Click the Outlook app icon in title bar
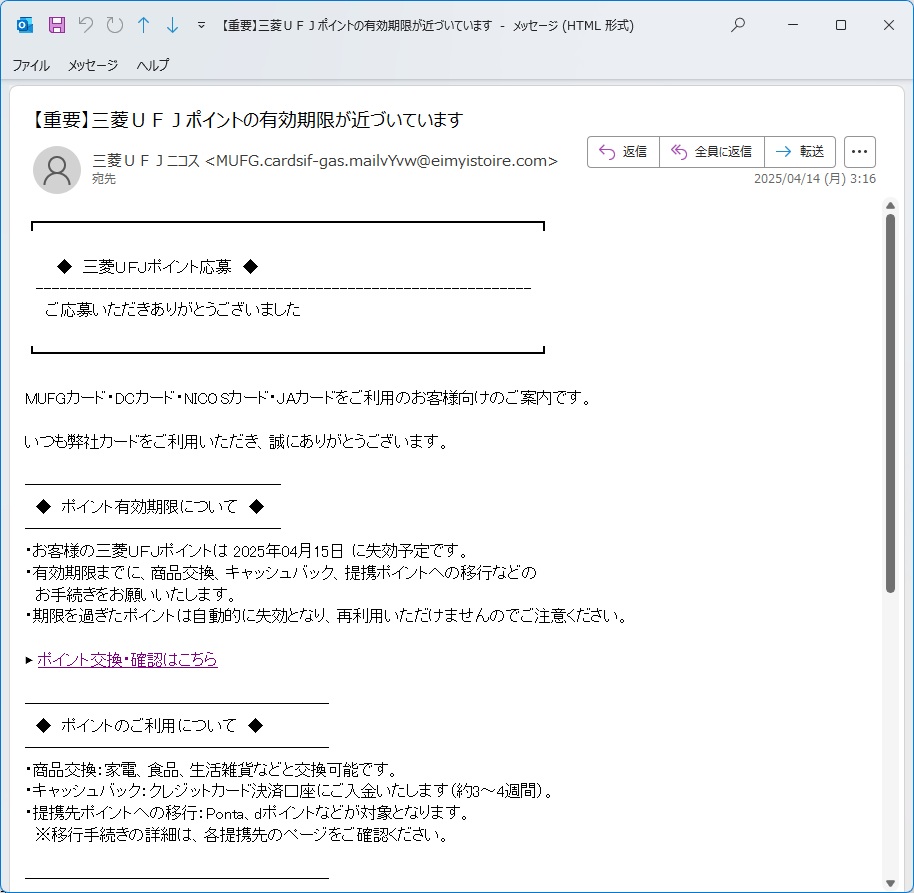 pos(24,25)
